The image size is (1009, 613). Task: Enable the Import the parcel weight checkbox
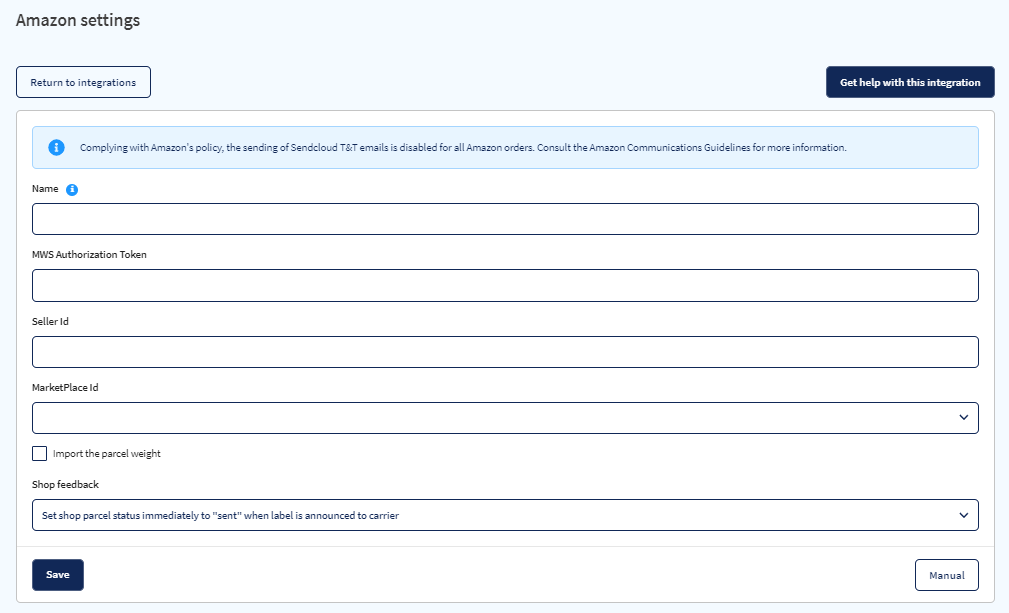39,453
